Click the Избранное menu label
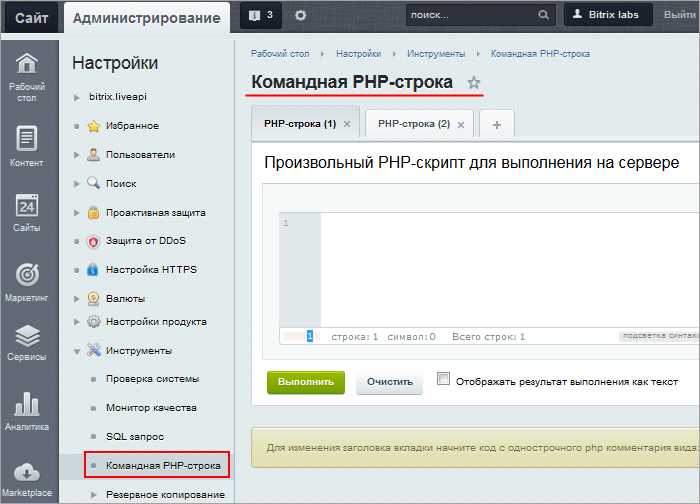The image size is (700, 504). pyautogui.click(x=132, y=126)
